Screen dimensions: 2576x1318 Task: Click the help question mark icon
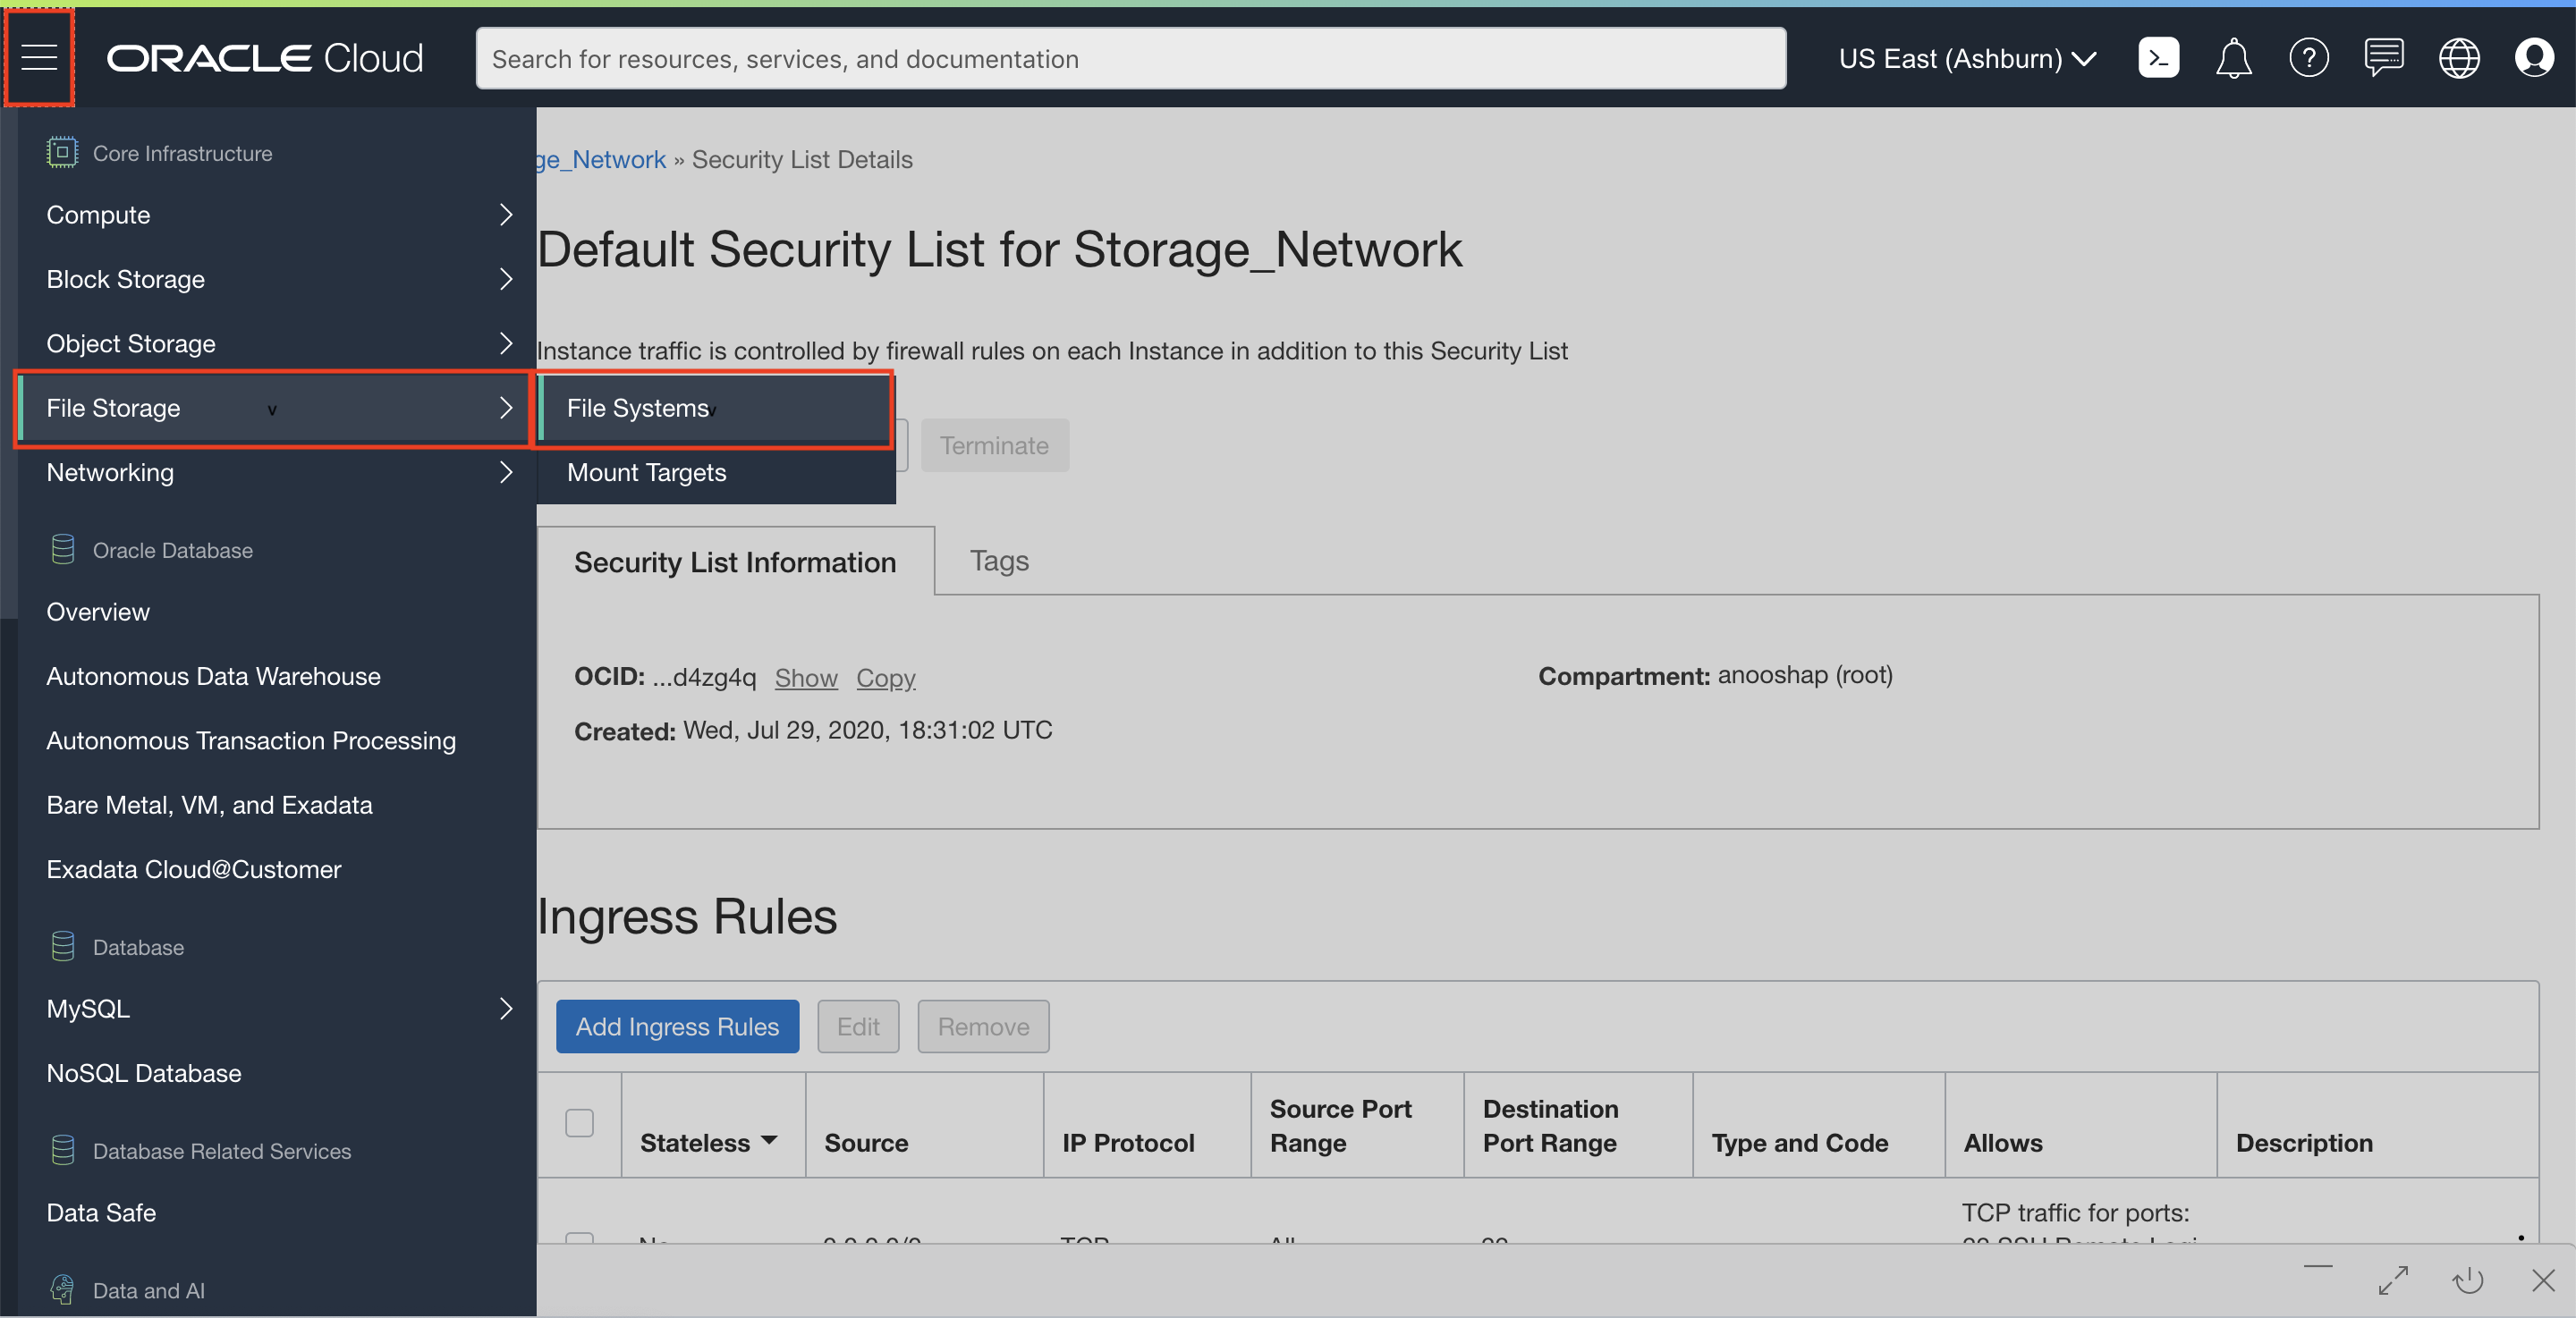coord(2308,58)
